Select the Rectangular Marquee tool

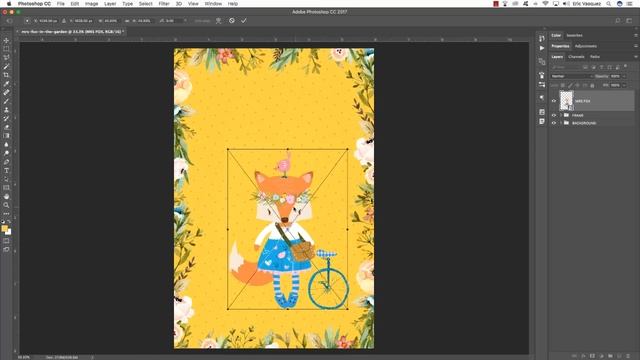[x=6, y=49]
